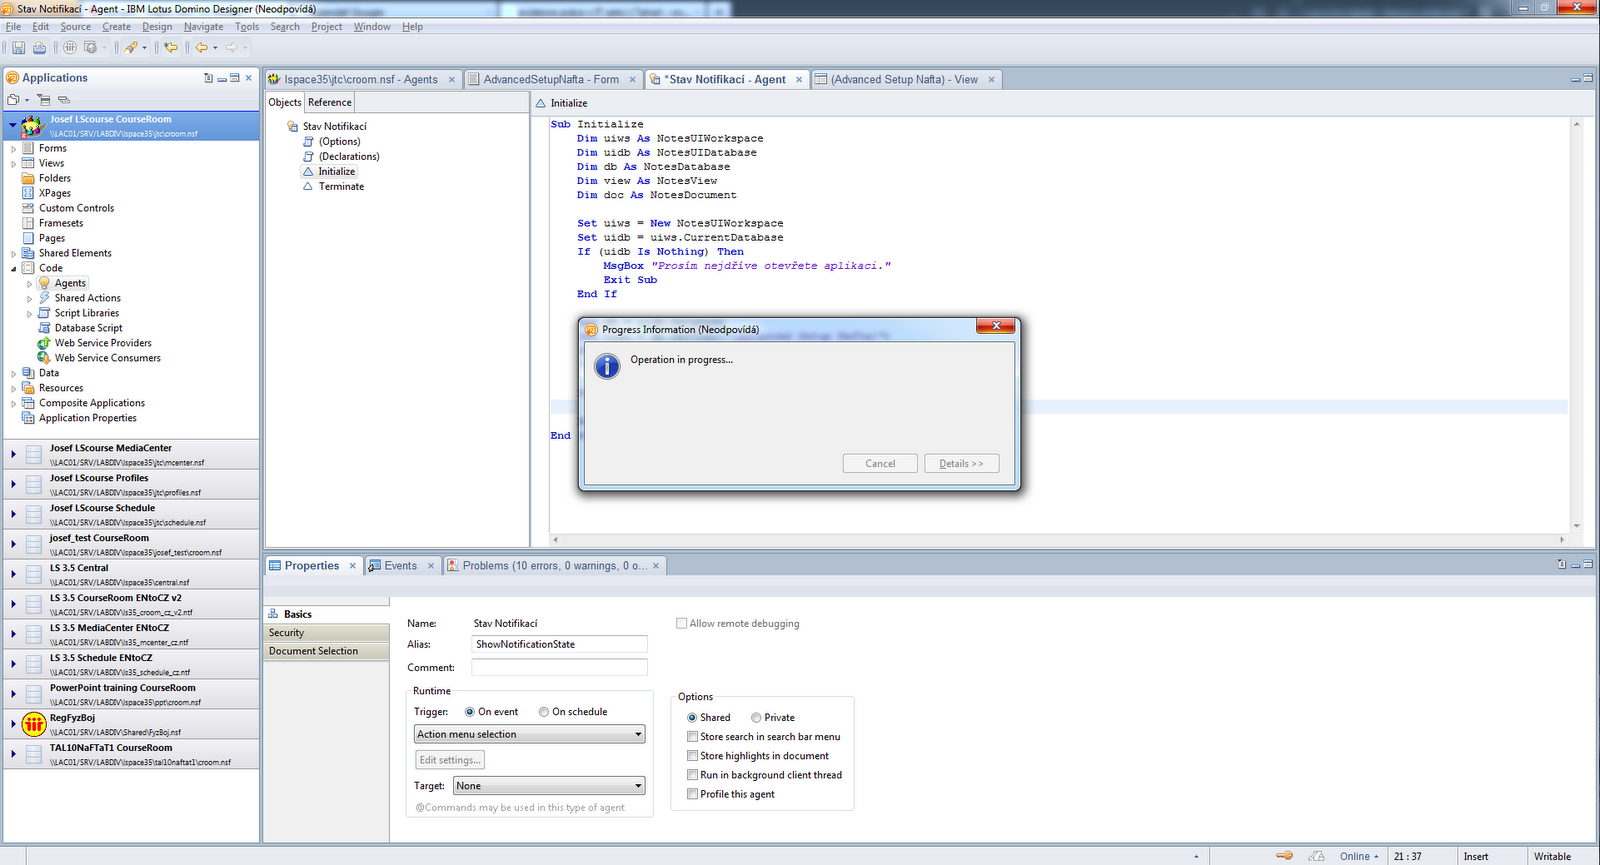Click the yellow Back navigation arrow

[x=201, y=47]
